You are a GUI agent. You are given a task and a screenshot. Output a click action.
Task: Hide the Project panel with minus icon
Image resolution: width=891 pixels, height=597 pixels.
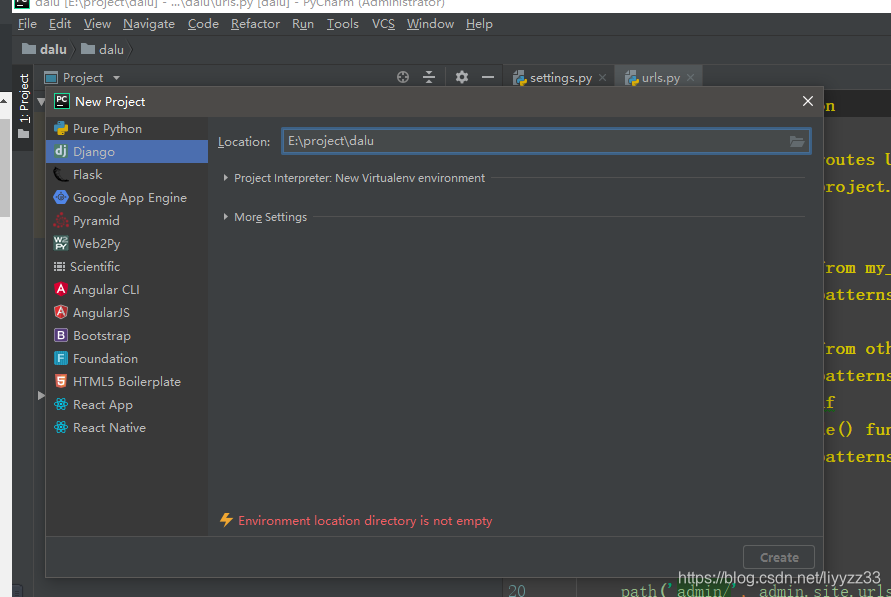[488, 77]
